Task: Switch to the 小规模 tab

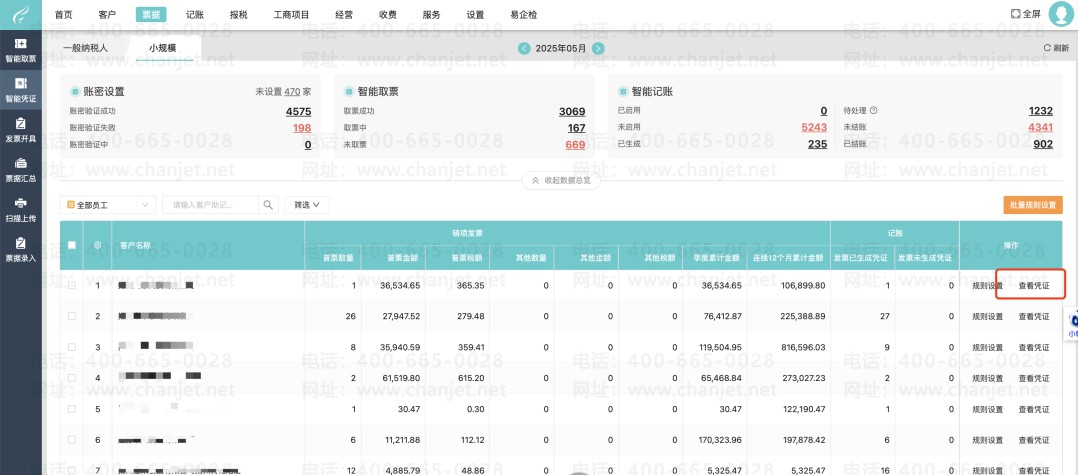Action: (162, 48)
